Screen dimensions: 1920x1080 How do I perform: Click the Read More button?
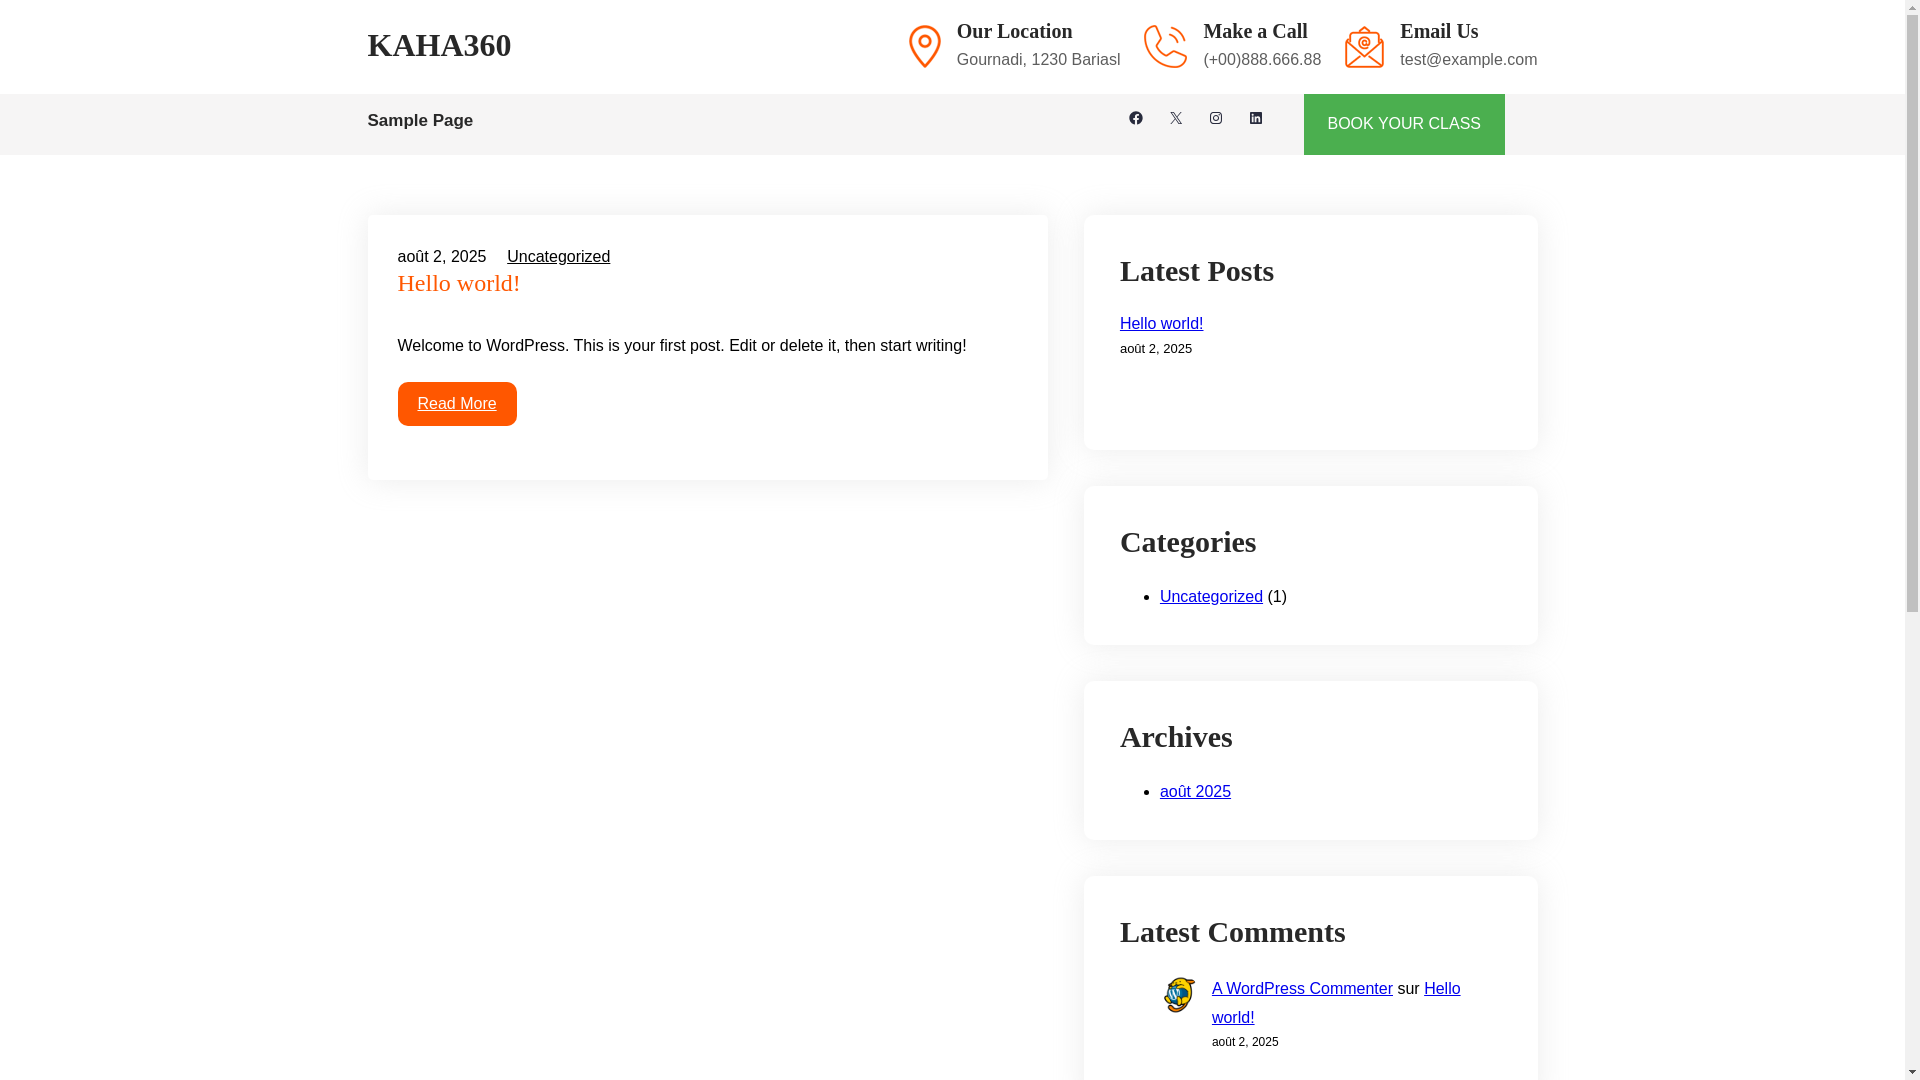[457, 404]
